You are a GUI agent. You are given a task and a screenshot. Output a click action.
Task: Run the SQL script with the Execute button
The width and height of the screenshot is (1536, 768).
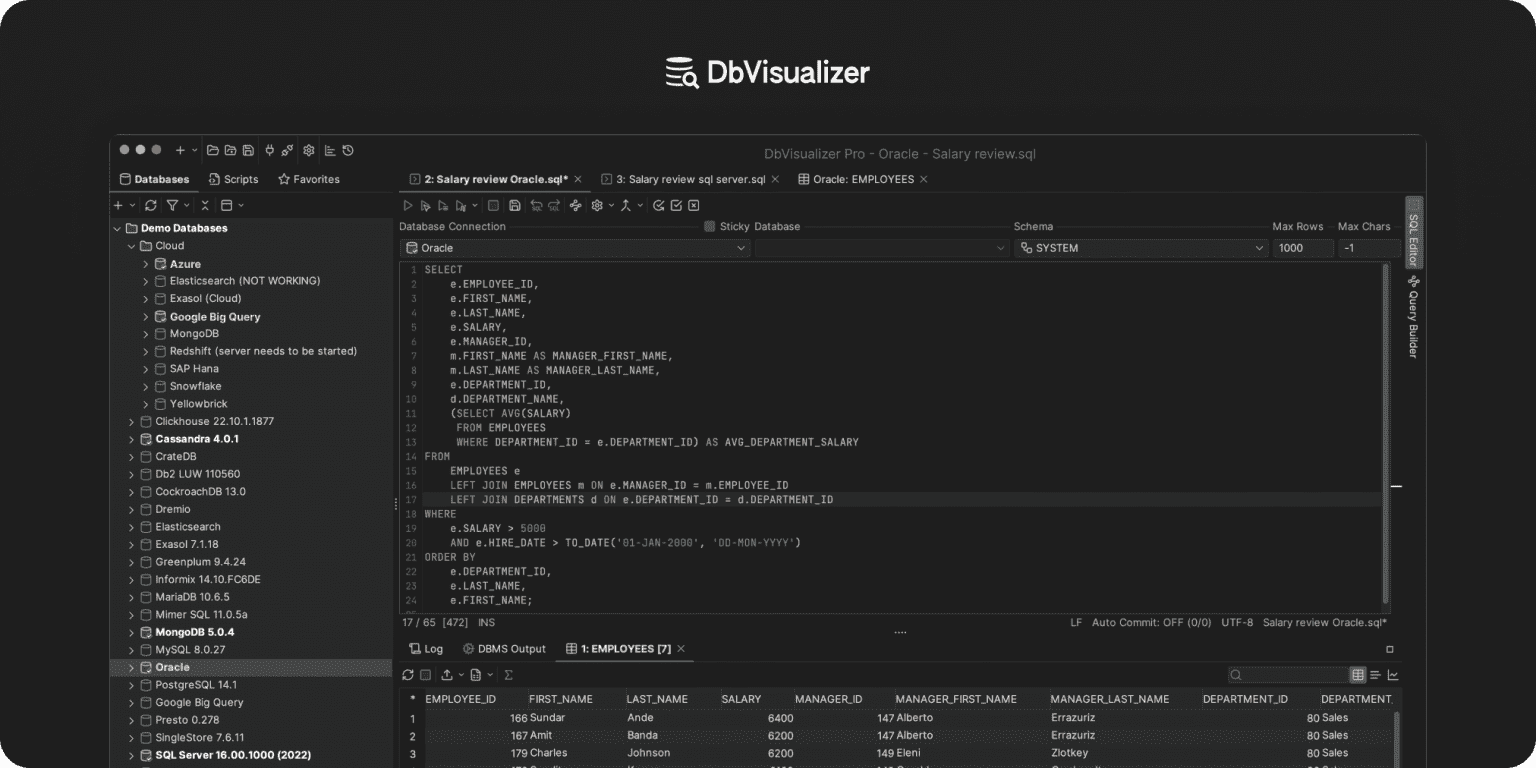[x=410, y=205]
